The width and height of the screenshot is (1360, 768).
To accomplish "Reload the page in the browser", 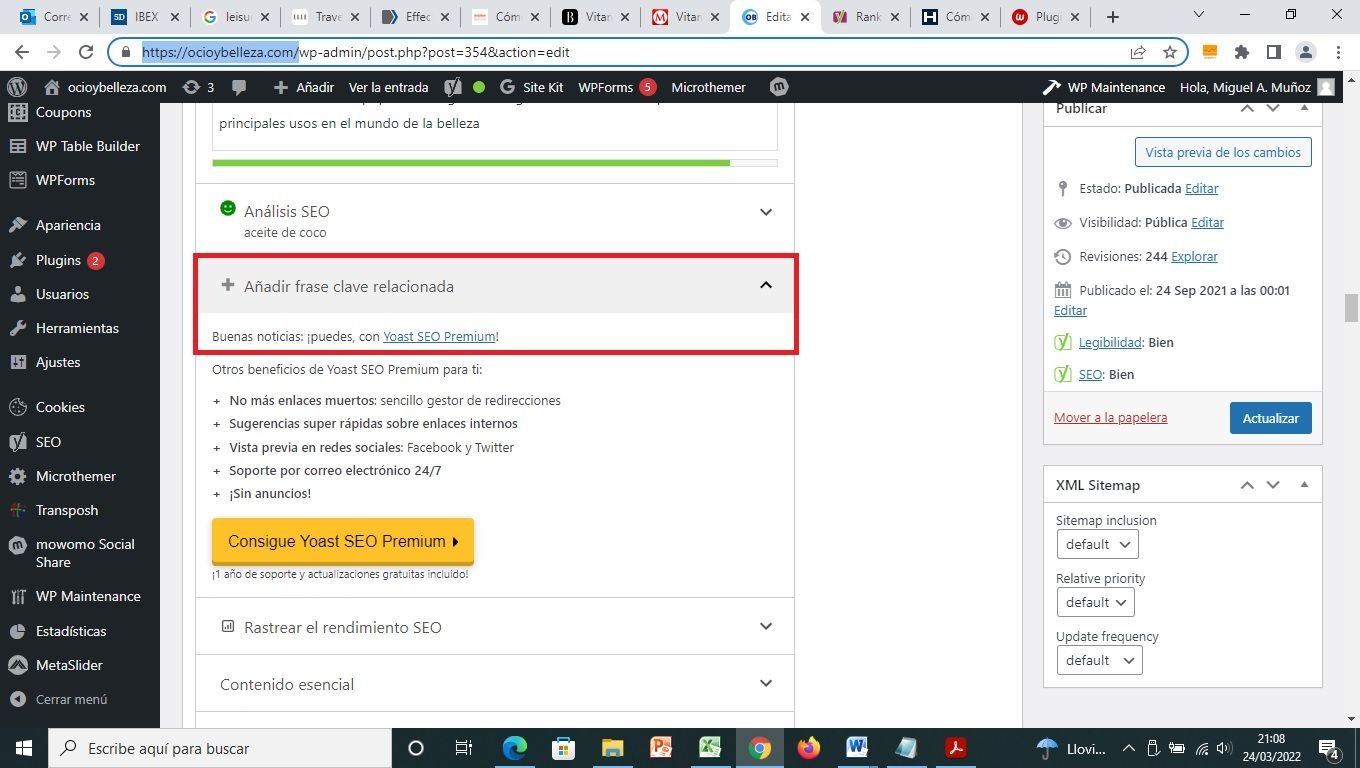I will (86, 52).
